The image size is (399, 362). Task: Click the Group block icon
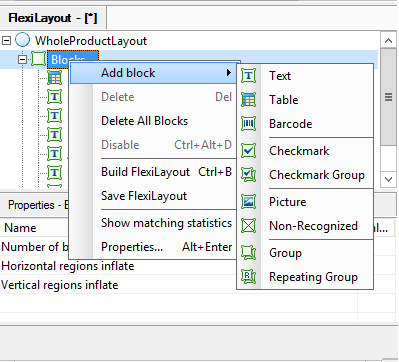(x=248, y=253)
